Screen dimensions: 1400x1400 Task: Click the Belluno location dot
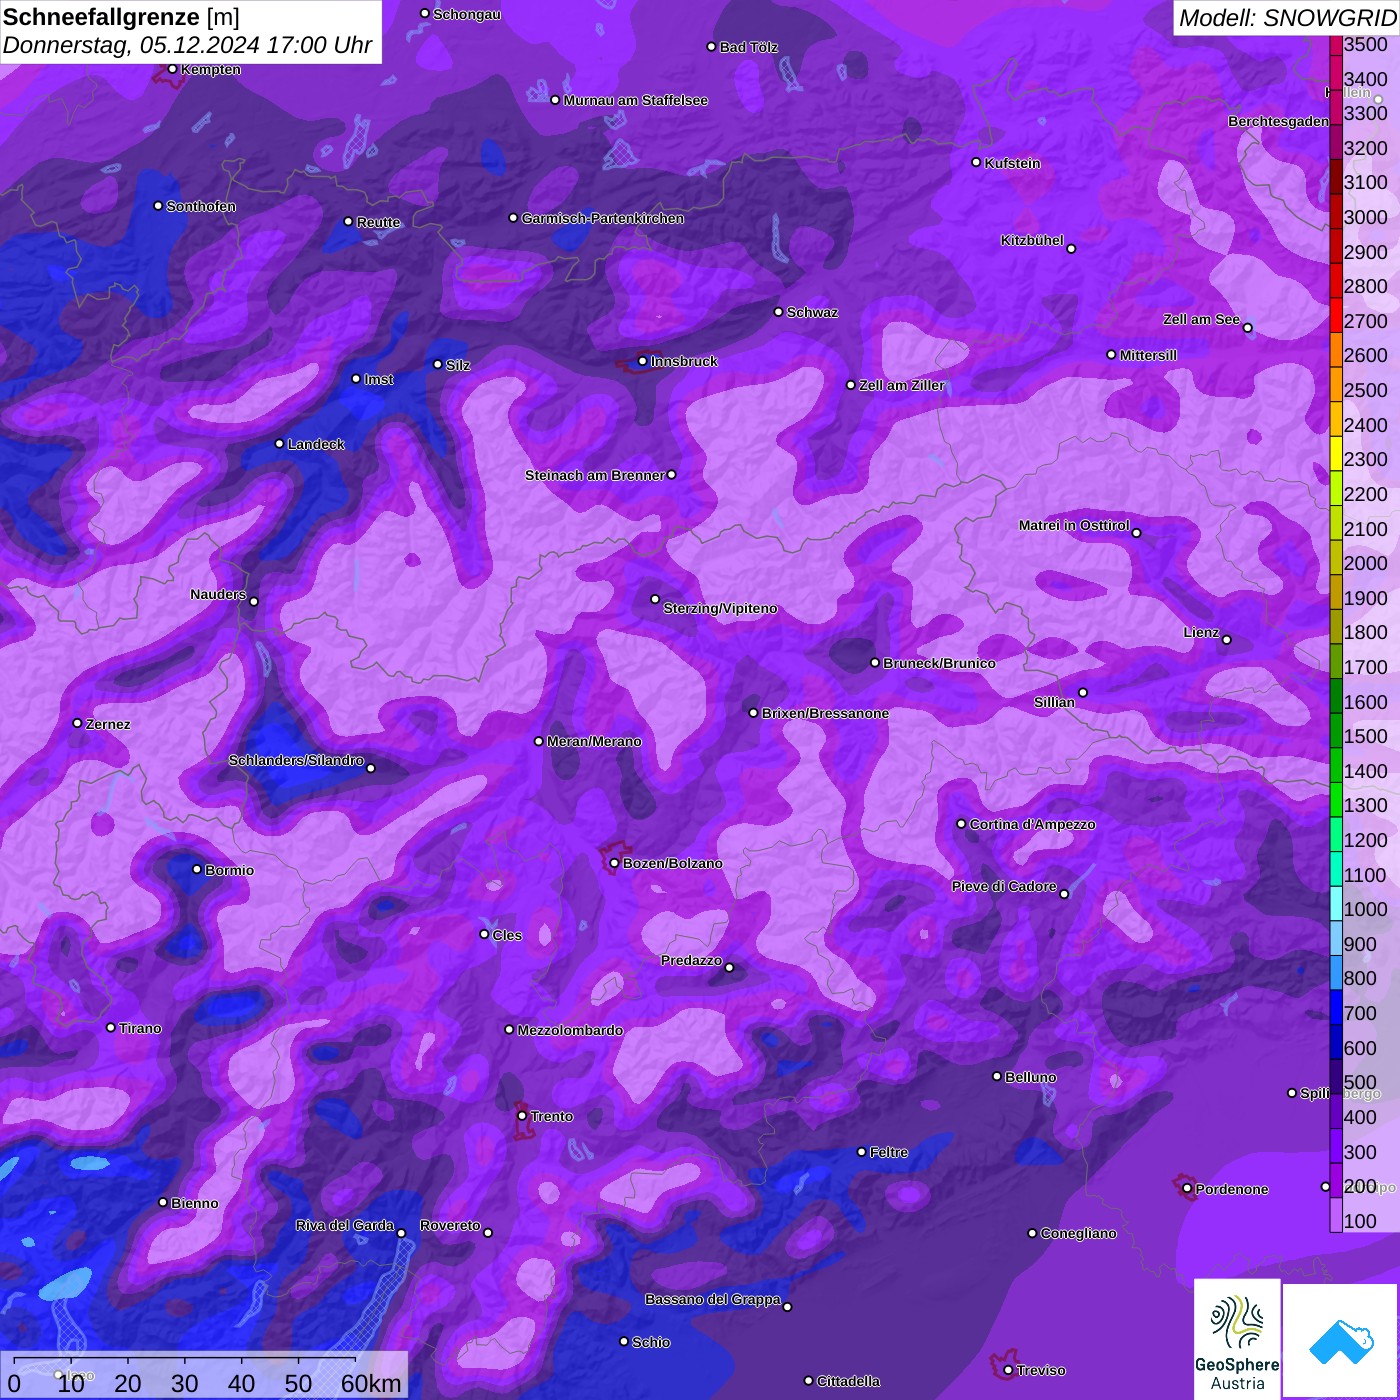tap(996, 1076)
